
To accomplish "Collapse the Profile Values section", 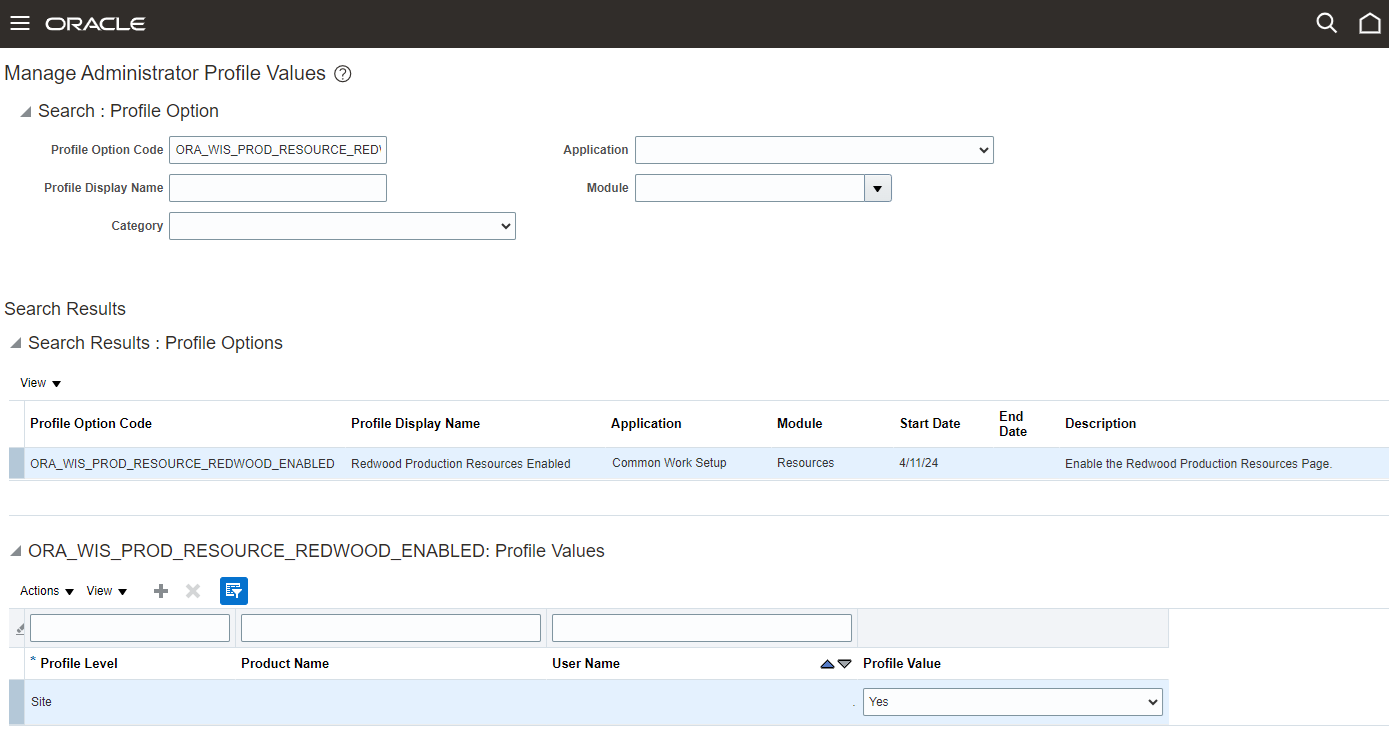I will tap(15, 552).
